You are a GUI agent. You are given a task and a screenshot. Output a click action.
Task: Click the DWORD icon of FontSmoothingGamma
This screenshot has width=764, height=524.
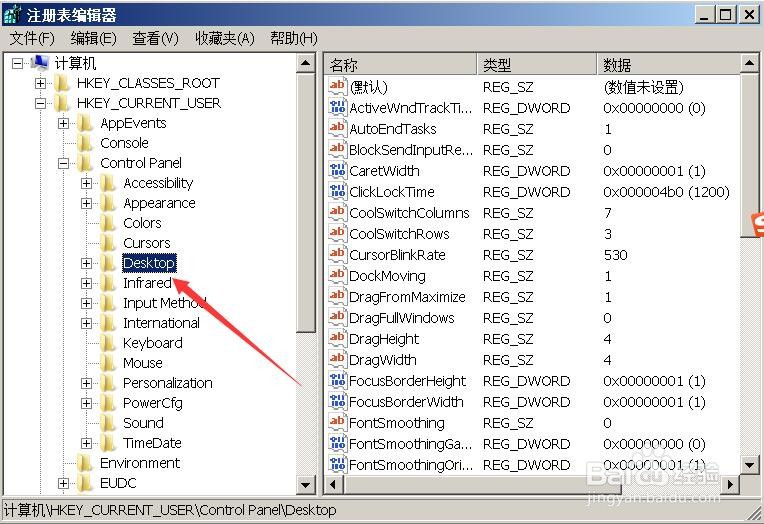[337, 444]
